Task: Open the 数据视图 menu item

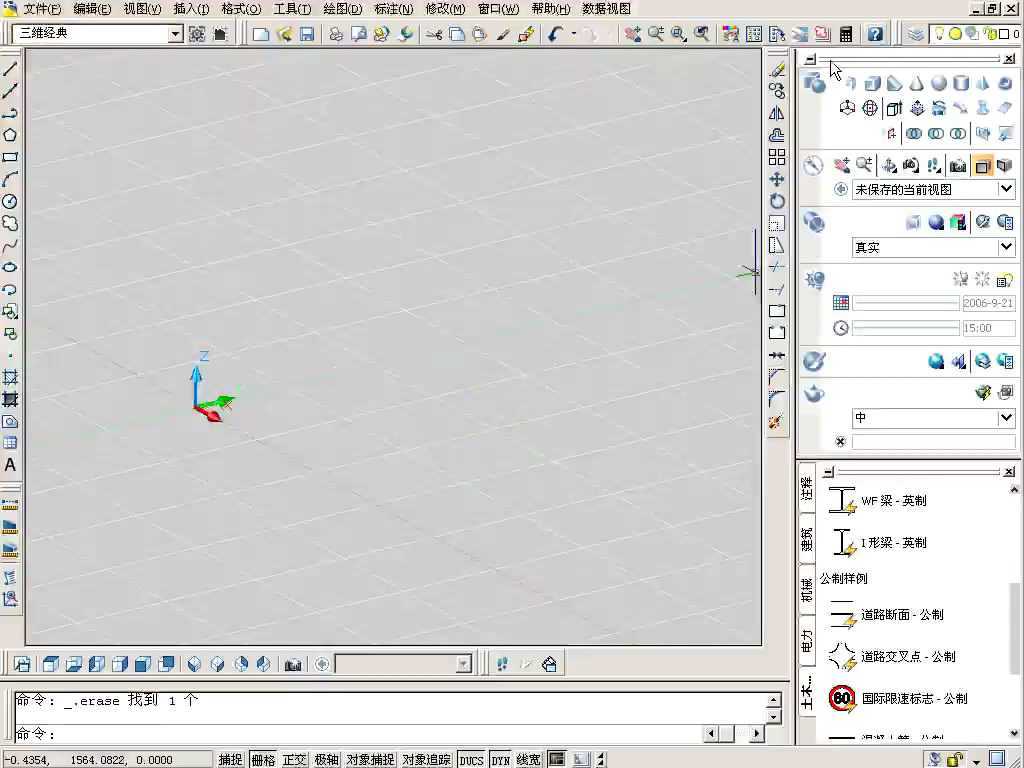Action: (606, 9)
